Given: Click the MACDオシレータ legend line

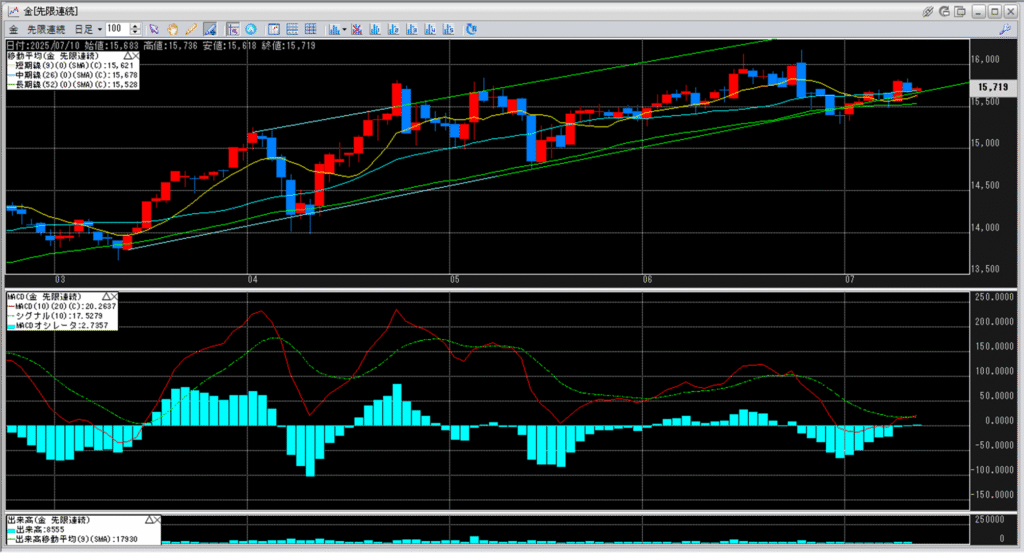Looking at the screenshot, I should 58,325.
